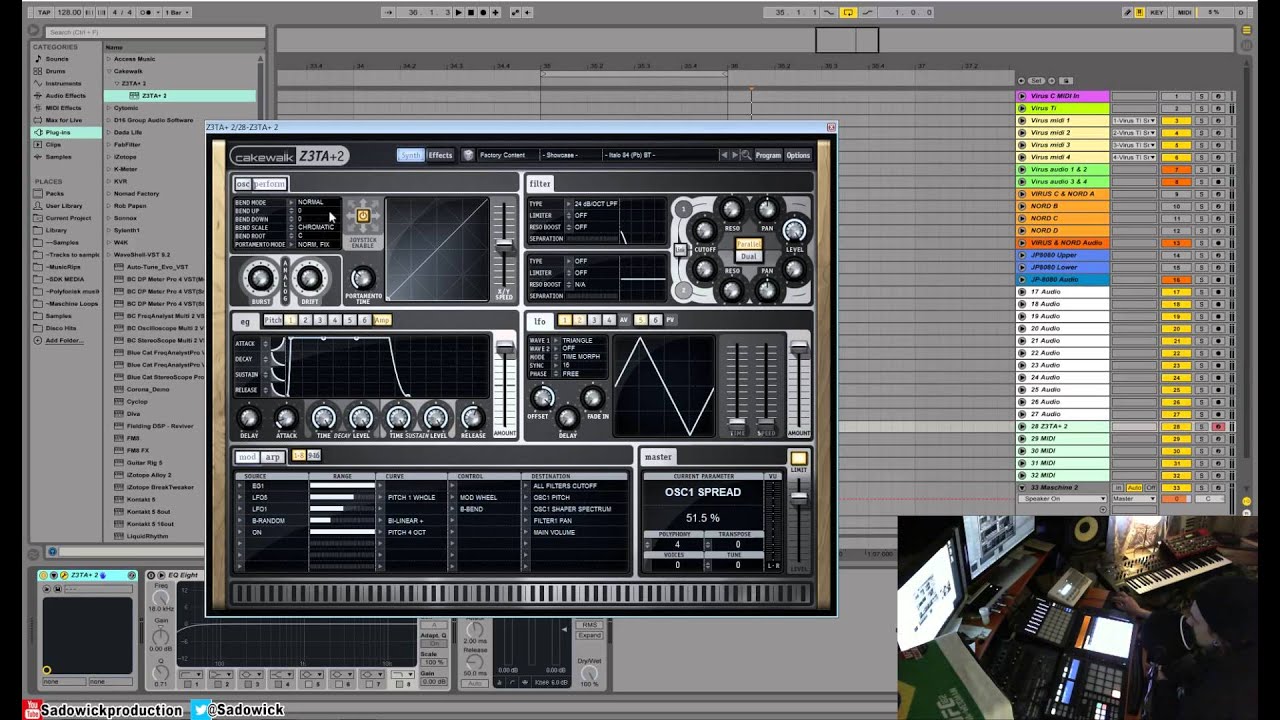This screenshot has height=720, width=1280.
Task: Click the LFO Amount slider handle
Action: [x=799, y=347]
